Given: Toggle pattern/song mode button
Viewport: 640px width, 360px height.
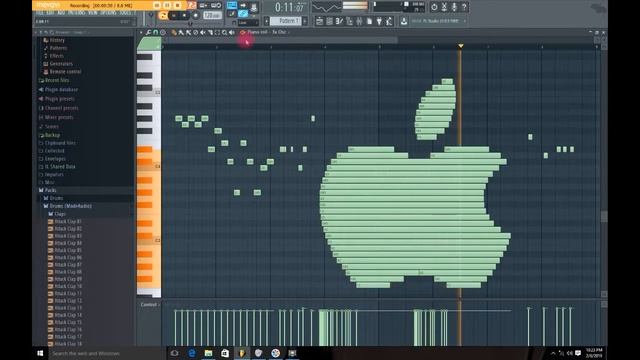Looking at the screenshot, I should (x=162, y=15).
